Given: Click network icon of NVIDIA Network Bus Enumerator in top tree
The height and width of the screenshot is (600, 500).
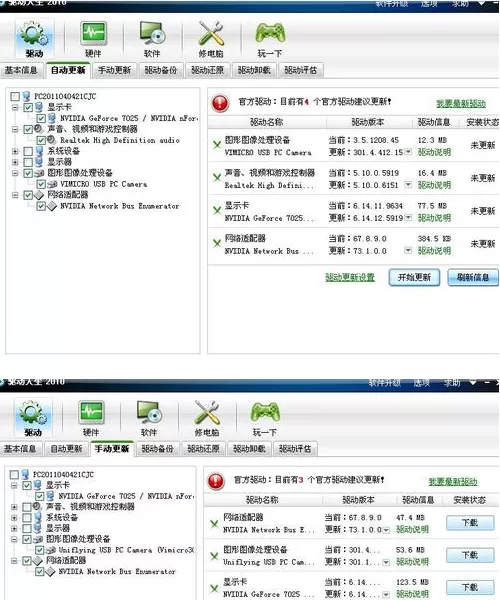Looking at the screenshot, I should tap(52, 206).
